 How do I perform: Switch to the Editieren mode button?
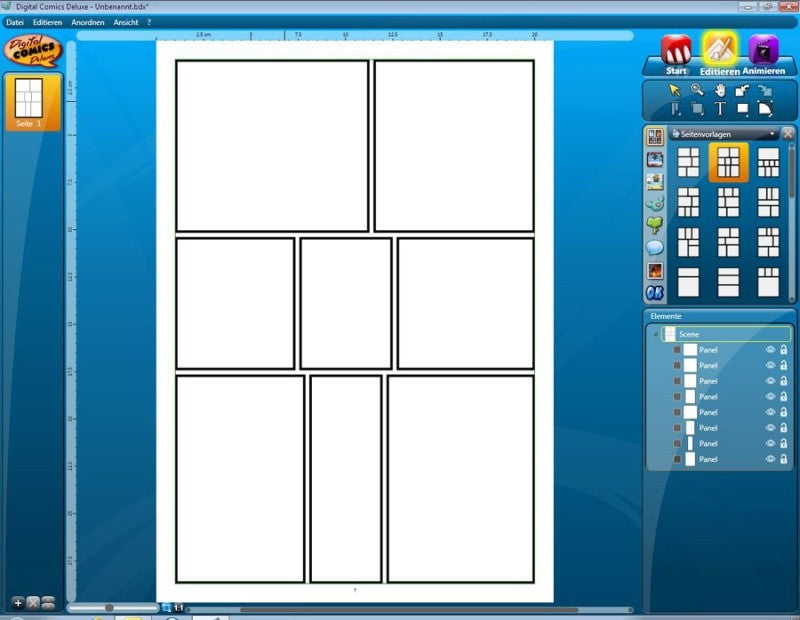pos(719,54)
